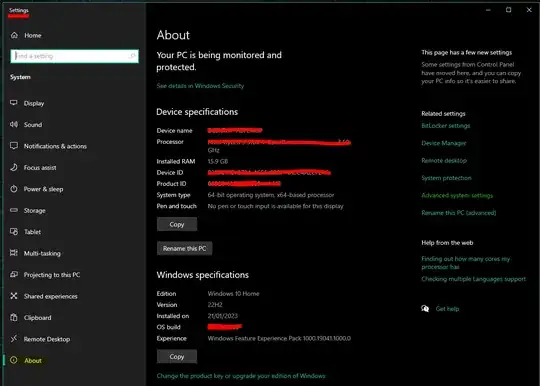The width and height of the screenshot is (540, 386).
Task: Open See details in Windows Security link
Action: [200, 86]
